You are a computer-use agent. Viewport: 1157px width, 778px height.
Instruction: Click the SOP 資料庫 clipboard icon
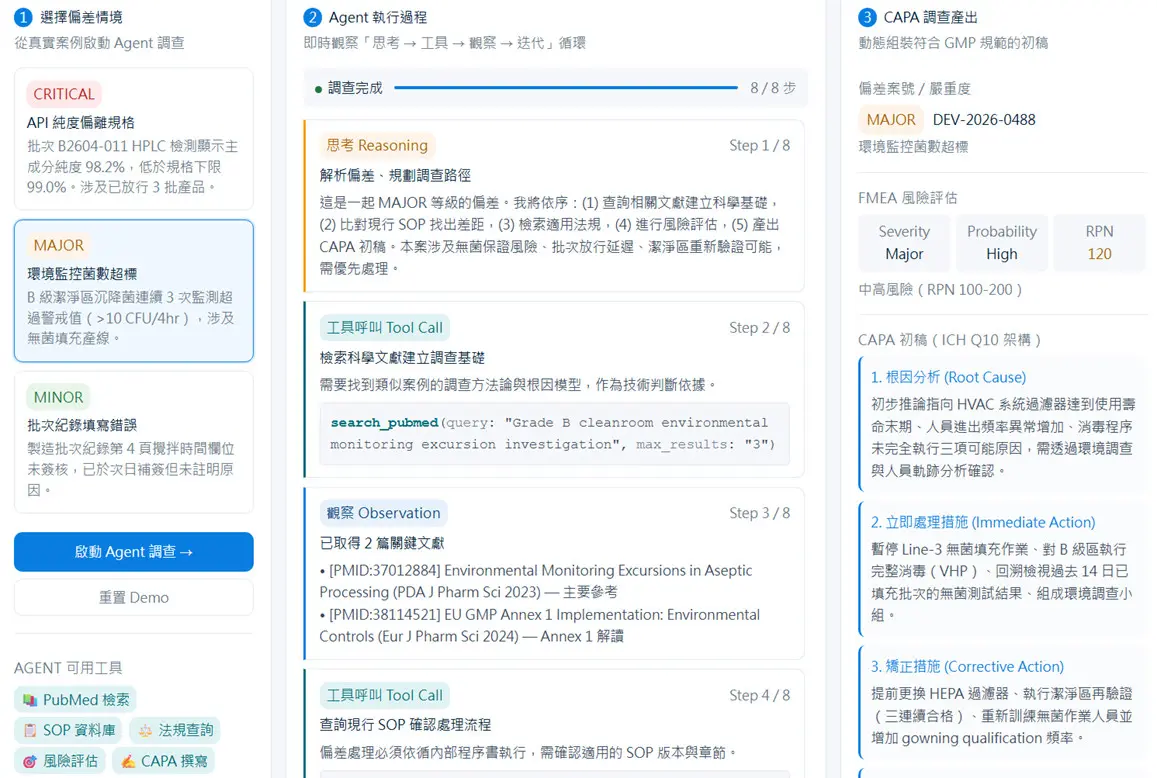coord(30,730)
